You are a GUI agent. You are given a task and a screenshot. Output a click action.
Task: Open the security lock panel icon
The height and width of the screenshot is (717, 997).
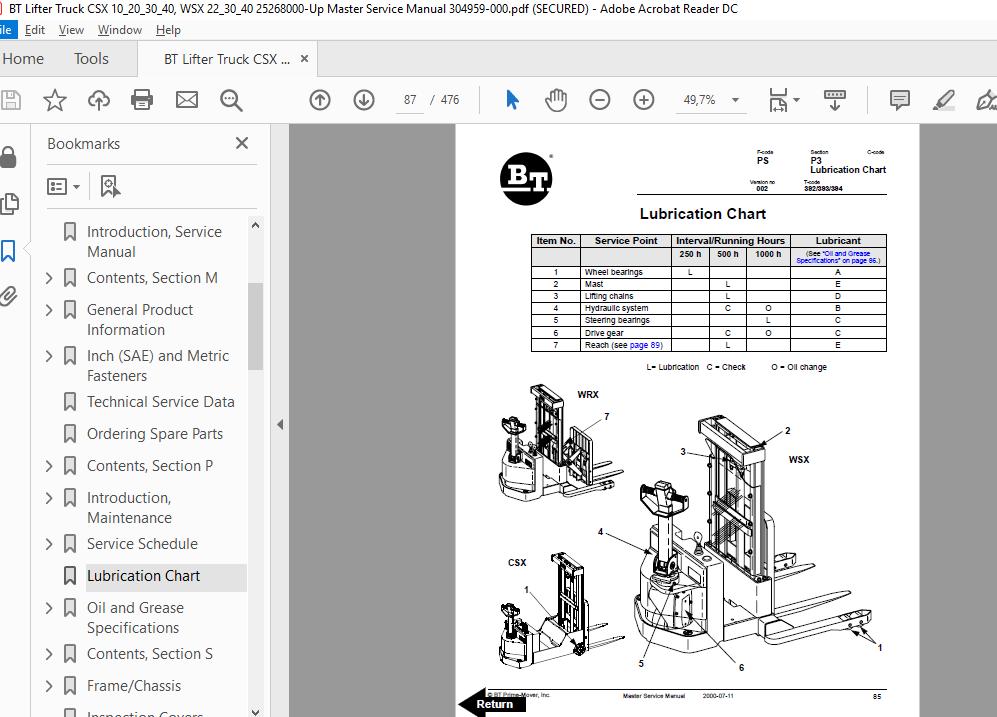pos(9,157)
